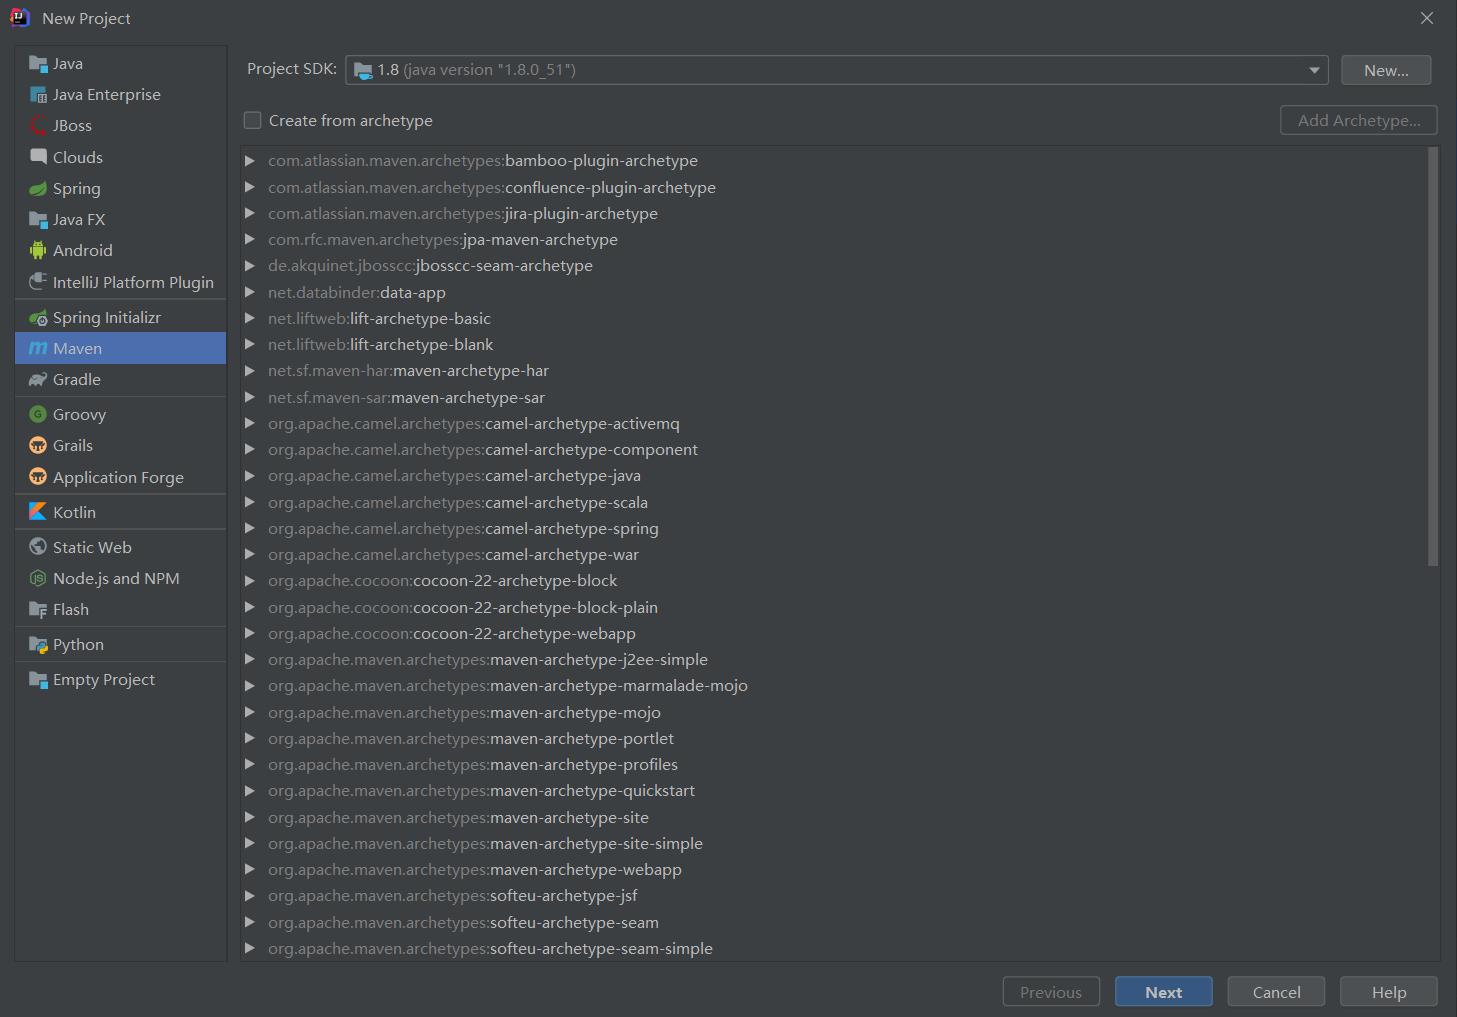Expand bamboo-plugin-archetype node
Viewport: 1457px width, 1017px height.
250,161
